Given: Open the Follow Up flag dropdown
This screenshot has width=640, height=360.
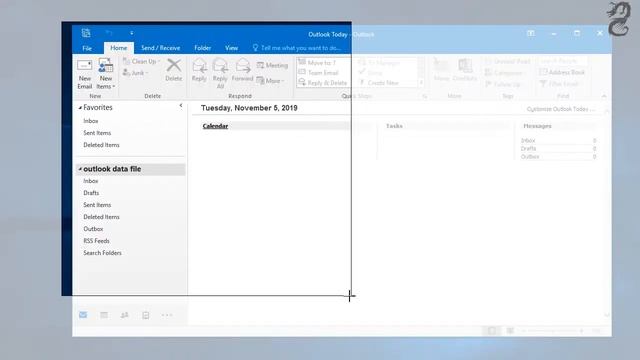Looking at the screenshot, I should coord(503,84).
